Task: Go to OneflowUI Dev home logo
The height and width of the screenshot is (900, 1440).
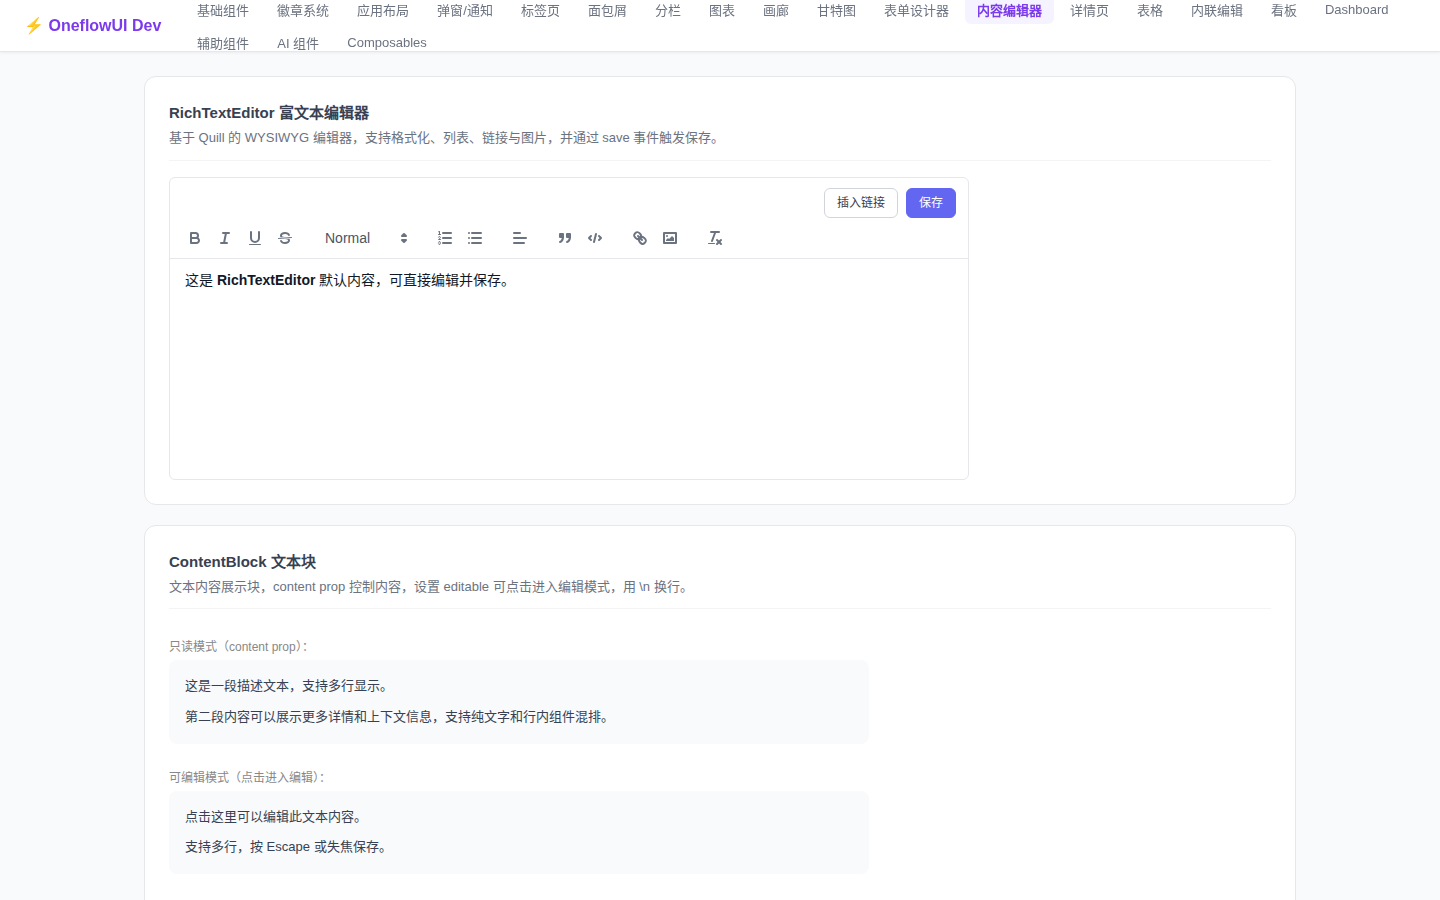Action: [93, 25]
